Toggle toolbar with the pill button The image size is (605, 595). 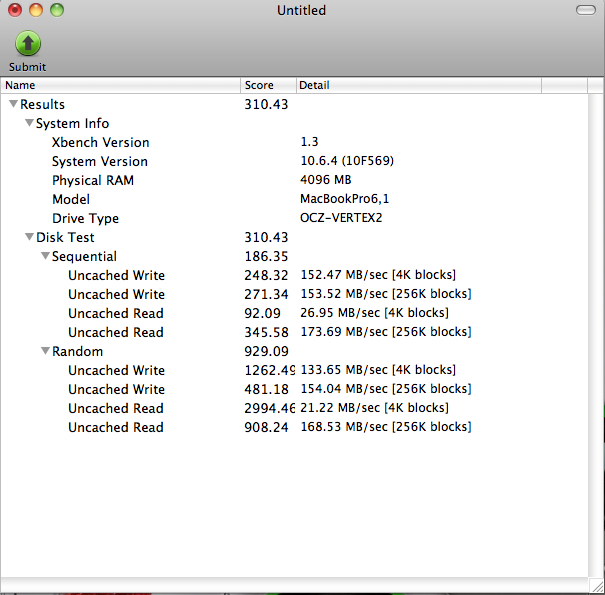click(586, 10)
